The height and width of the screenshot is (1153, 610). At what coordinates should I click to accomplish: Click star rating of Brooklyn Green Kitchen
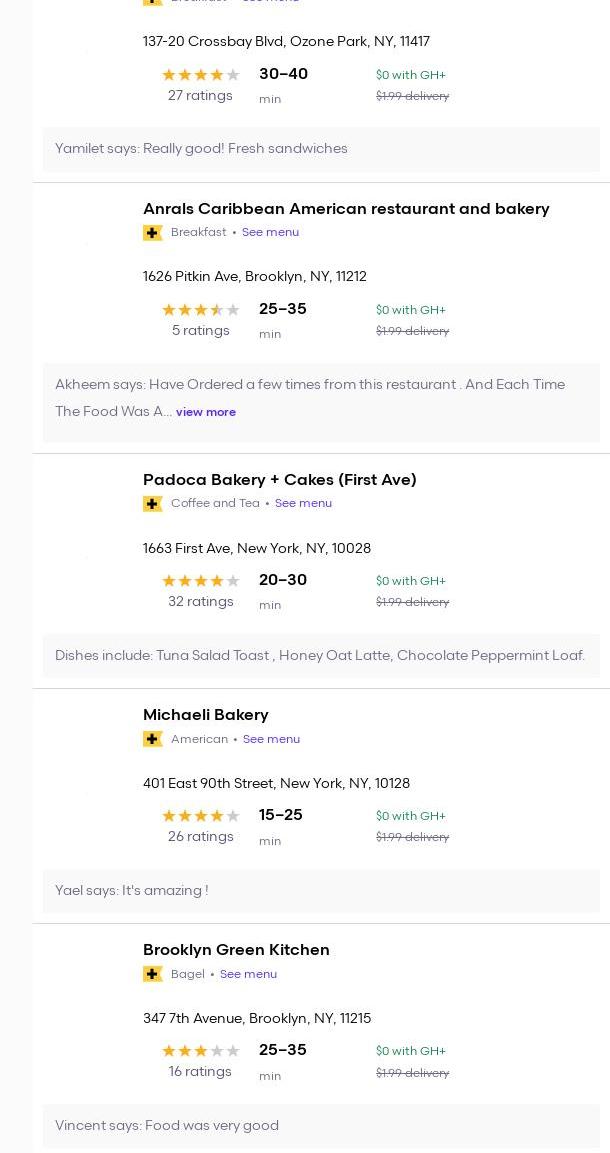tap(200, 1051)
